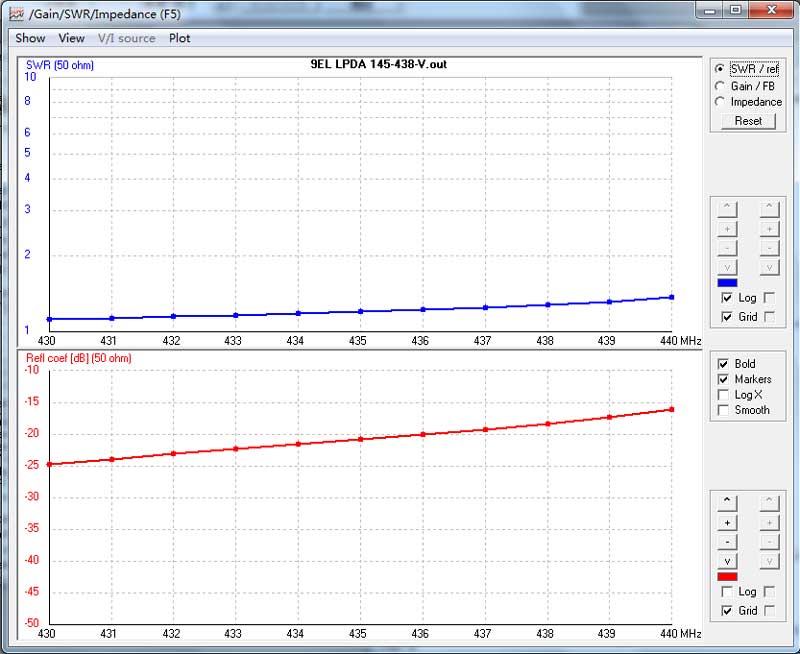Click right-column up arrow in Refl coef controls
This screenshot has height=654, width=800.
coord(769,502)
